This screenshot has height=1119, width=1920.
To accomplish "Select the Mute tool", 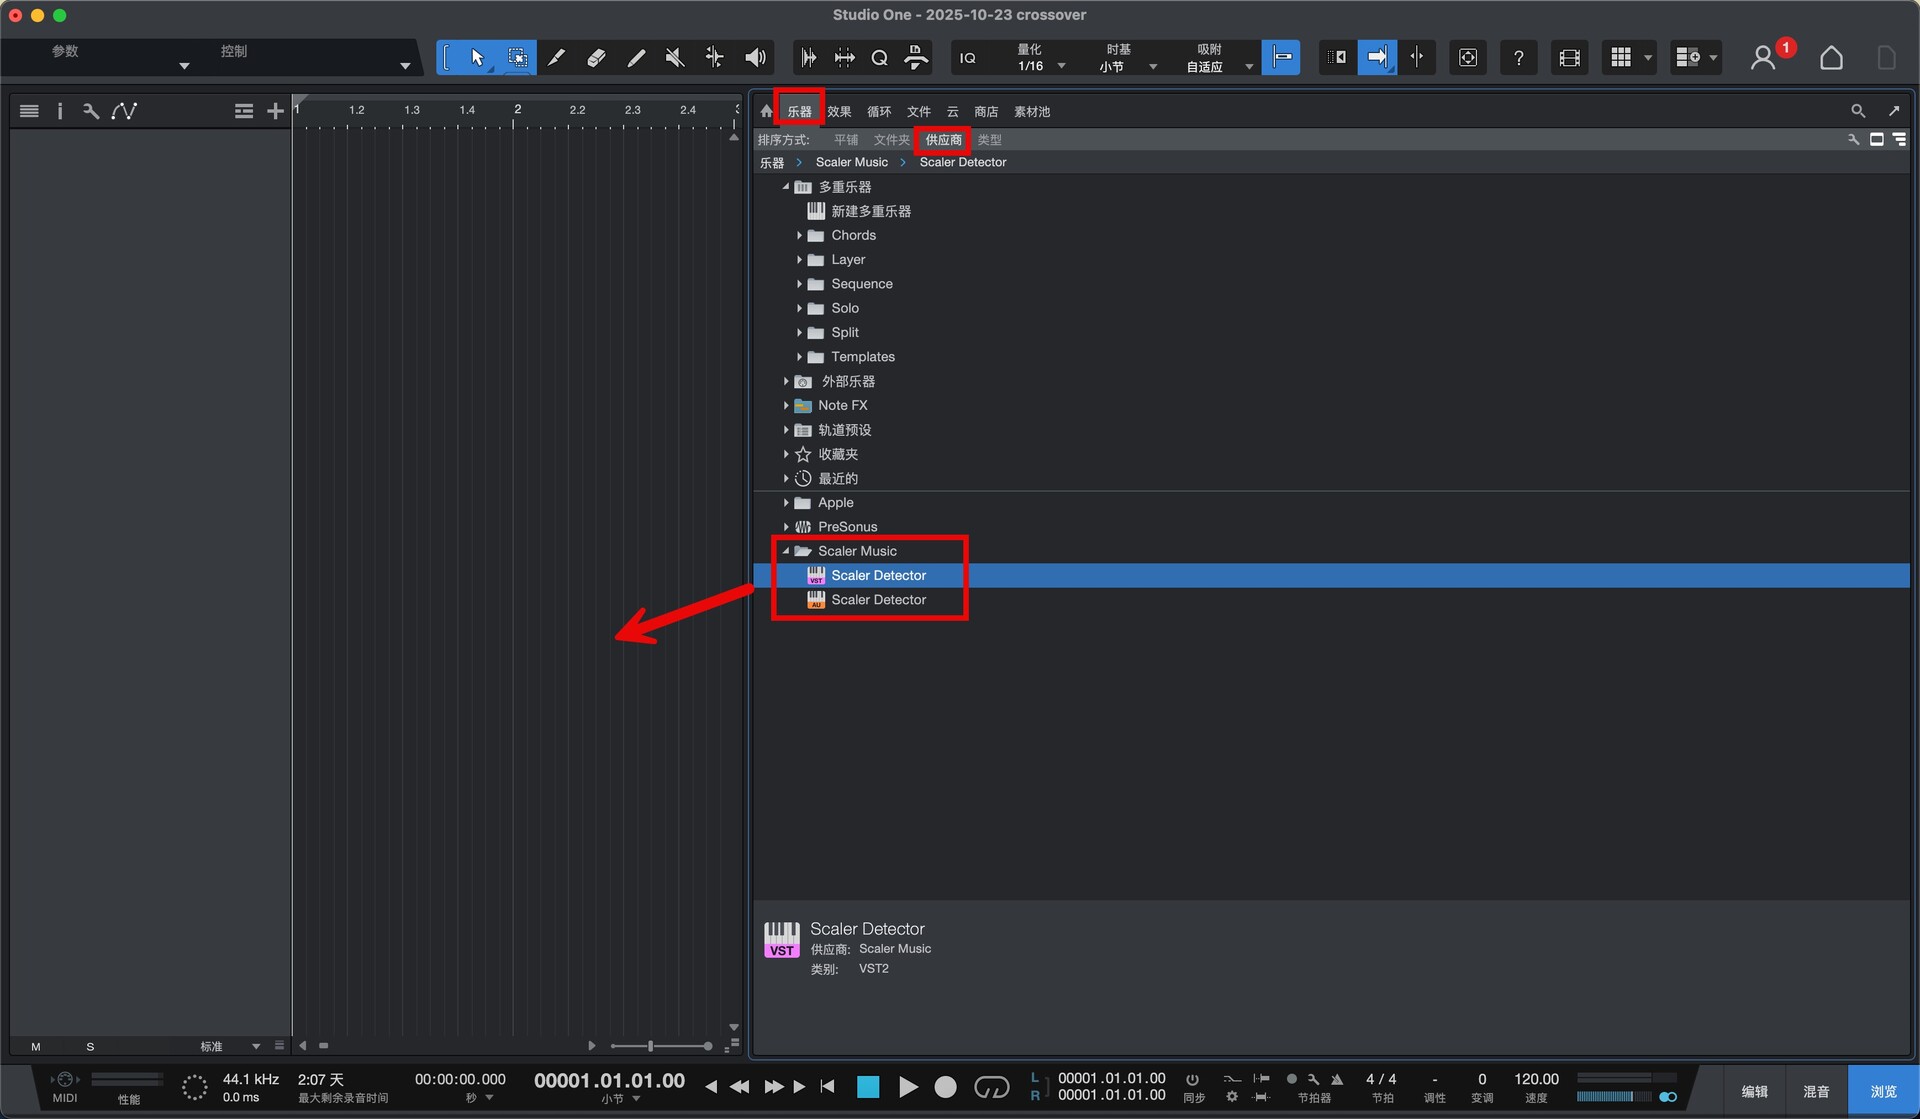I will 675,58.
